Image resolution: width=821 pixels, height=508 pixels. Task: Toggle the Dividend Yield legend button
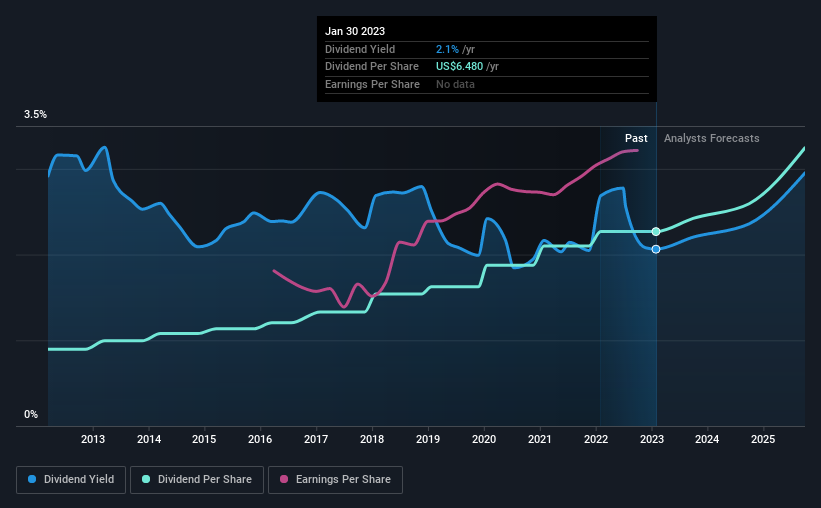pos(71,480)
